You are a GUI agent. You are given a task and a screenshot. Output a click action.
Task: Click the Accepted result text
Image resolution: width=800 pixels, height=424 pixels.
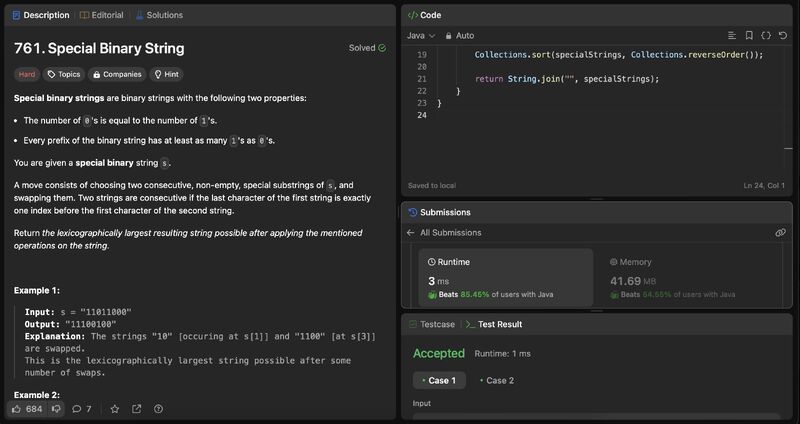point(439,354)
